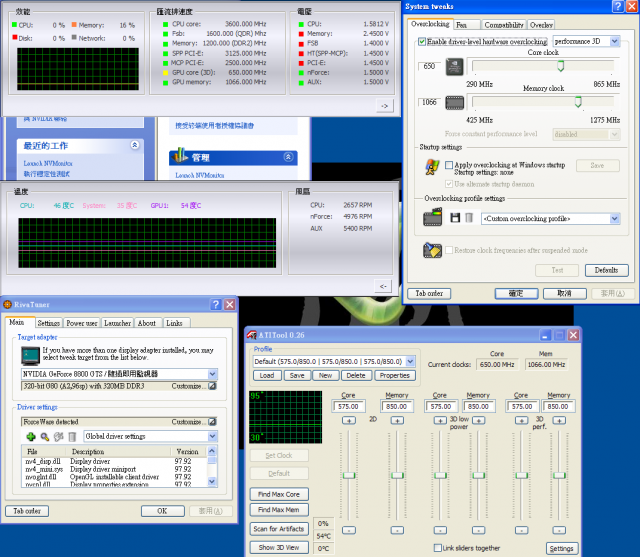Delete overclocking profile with trash icon

(469, 218)
